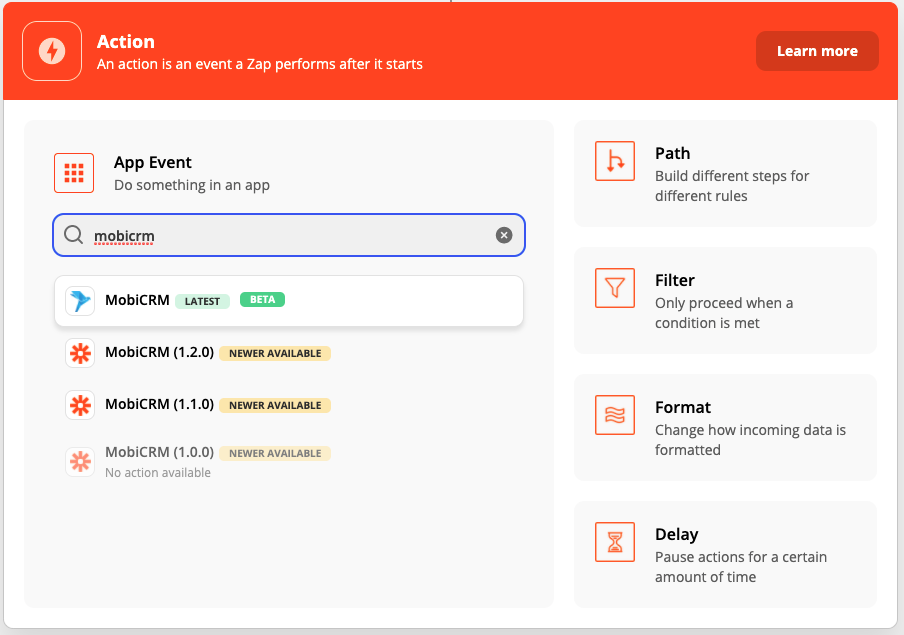Viewport: 904px width, 635px height.
Task: Add a Filter step
Action: [725, 300]
